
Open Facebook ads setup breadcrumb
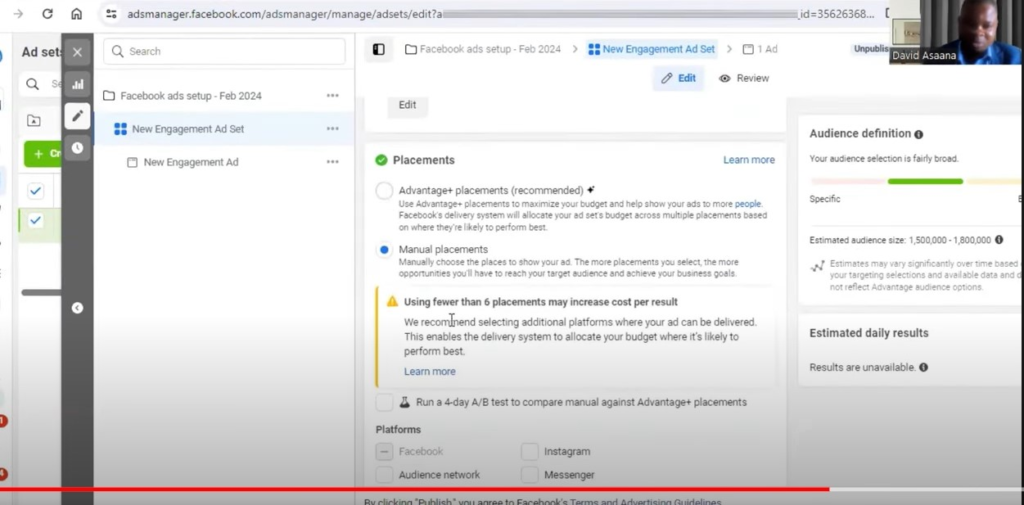[x=483, y=49]
